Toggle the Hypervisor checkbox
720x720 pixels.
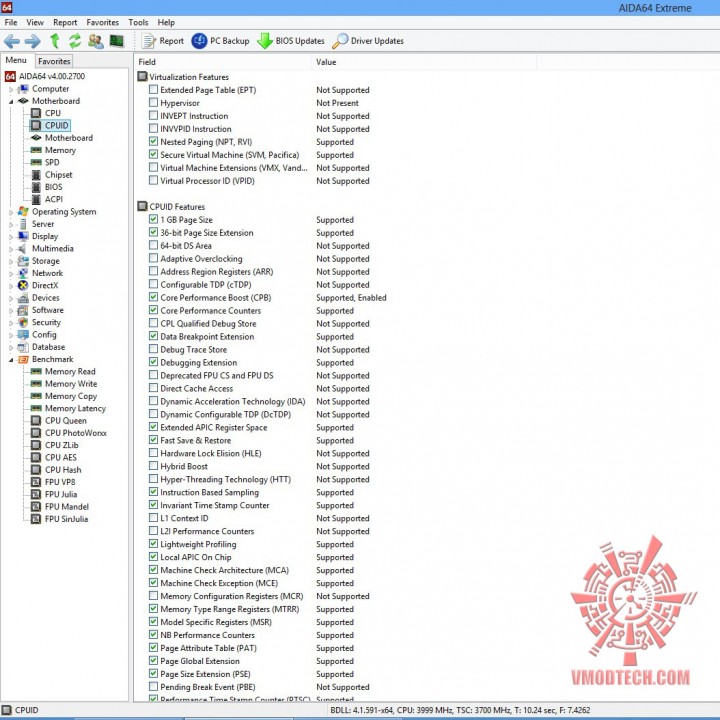pos(153,102)
